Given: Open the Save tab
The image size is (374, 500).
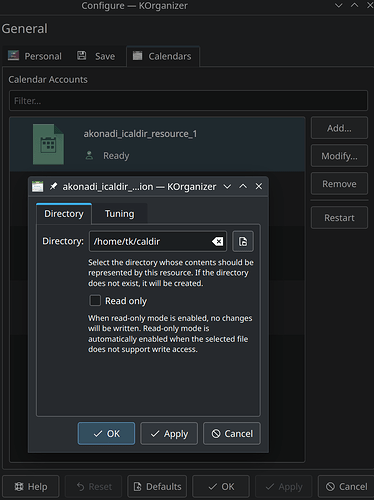Looking at the screenshot, I should click(96, 56).
